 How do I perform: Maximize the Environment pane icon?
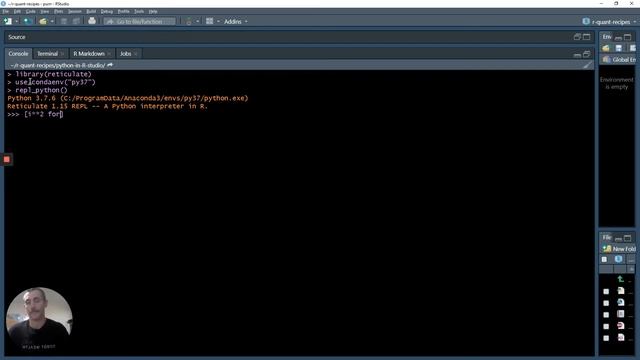point(628,37)
